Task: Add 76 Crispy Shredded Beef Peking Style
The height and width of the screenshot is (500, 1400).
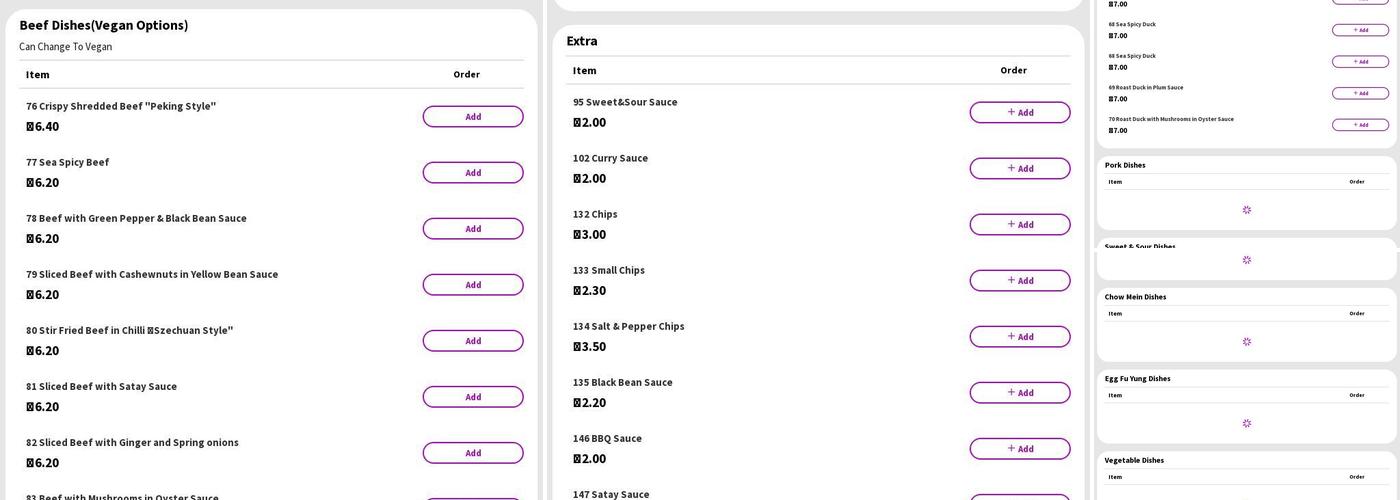Action: click(473, 117)
